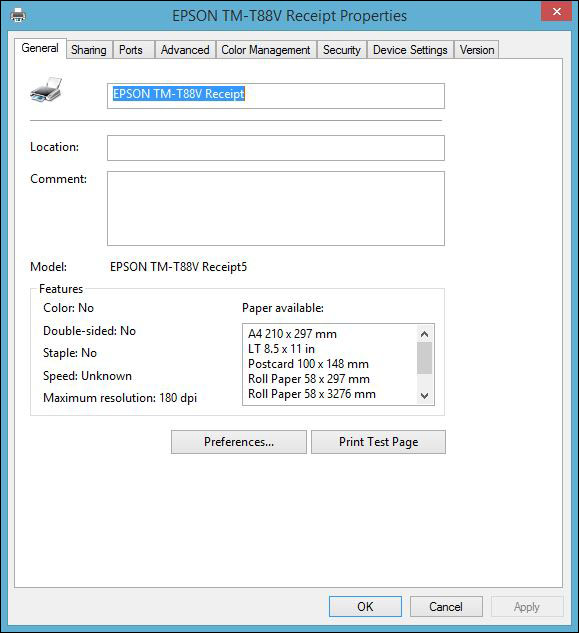
Task: Click the Speed: Unknown text
Action: (x=87, y=376)
